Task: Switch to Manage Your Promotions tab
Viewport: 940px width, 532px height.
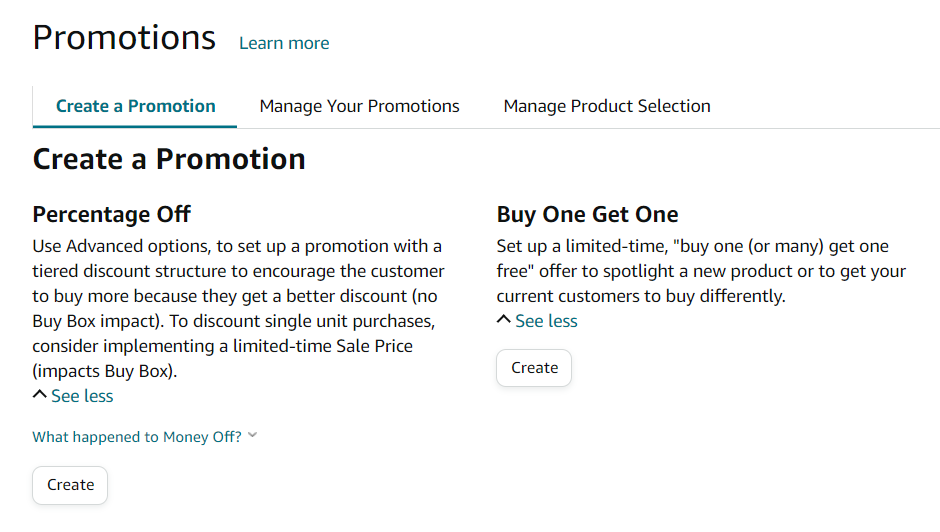Action: (x=359, y=106)
